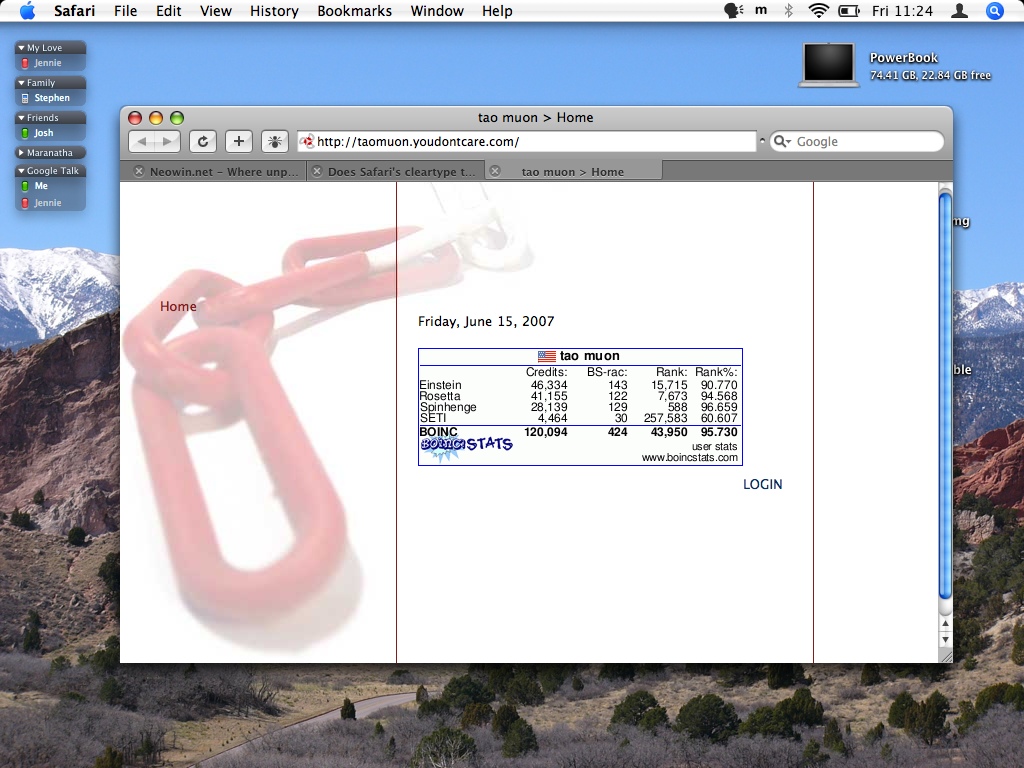Collapse the My Love group
The image size is (1024, 768).
(22, 48)
